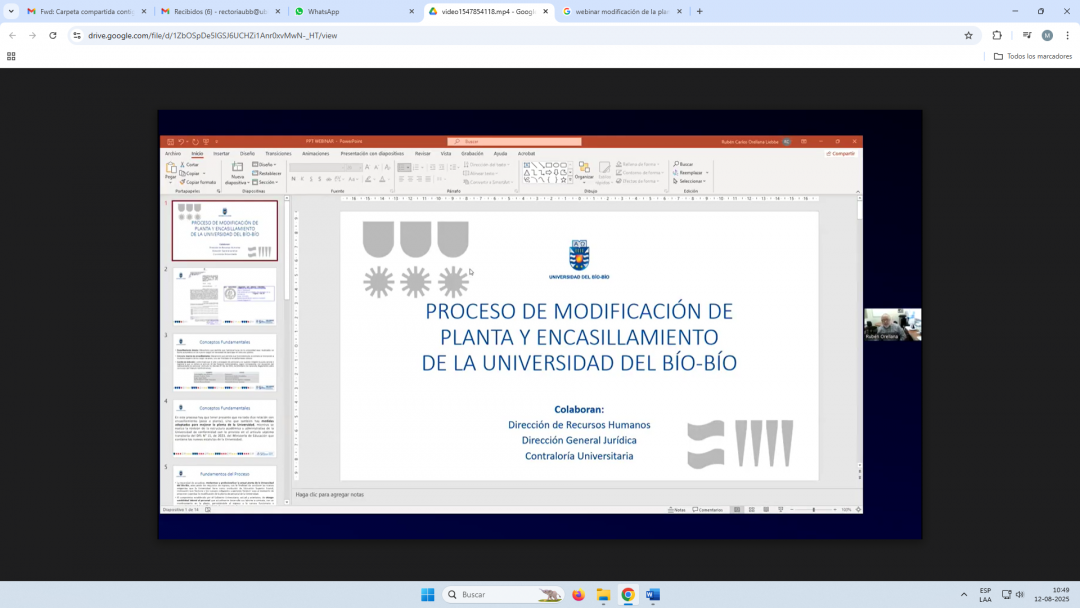Open the Chrome apps grid shortcut
Image resolution: width=1080 pixels, height=608 pixels.
point(11,56)
